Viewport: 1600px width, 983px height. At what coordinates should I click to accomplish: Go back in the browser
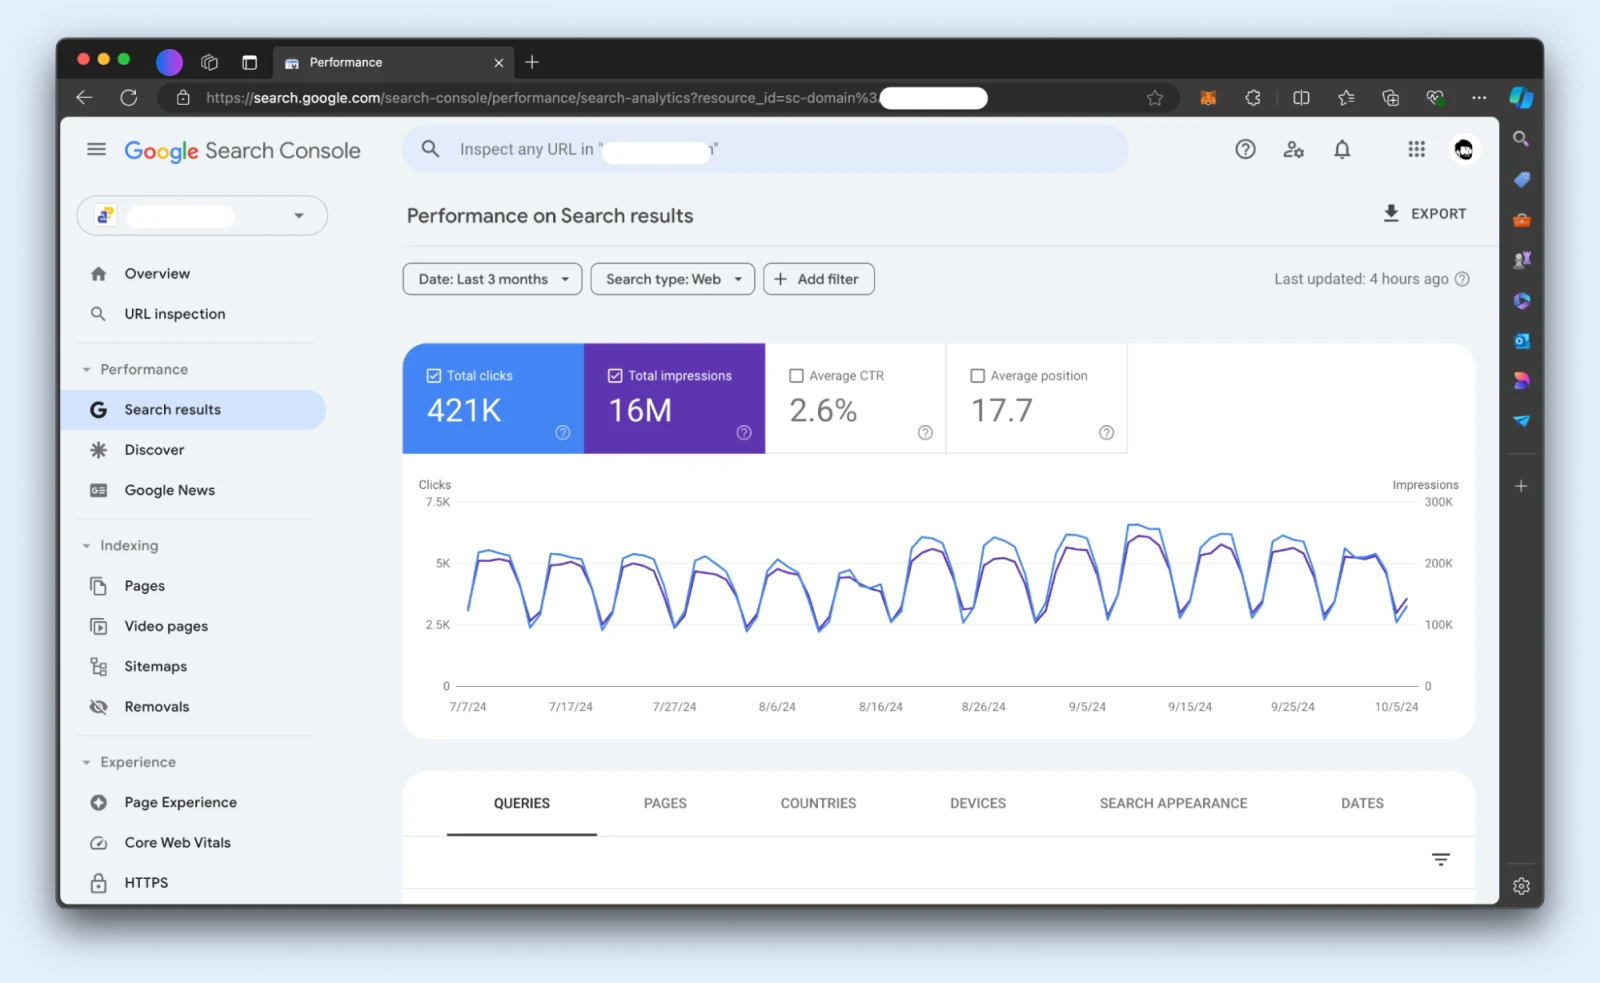point(84,97)
